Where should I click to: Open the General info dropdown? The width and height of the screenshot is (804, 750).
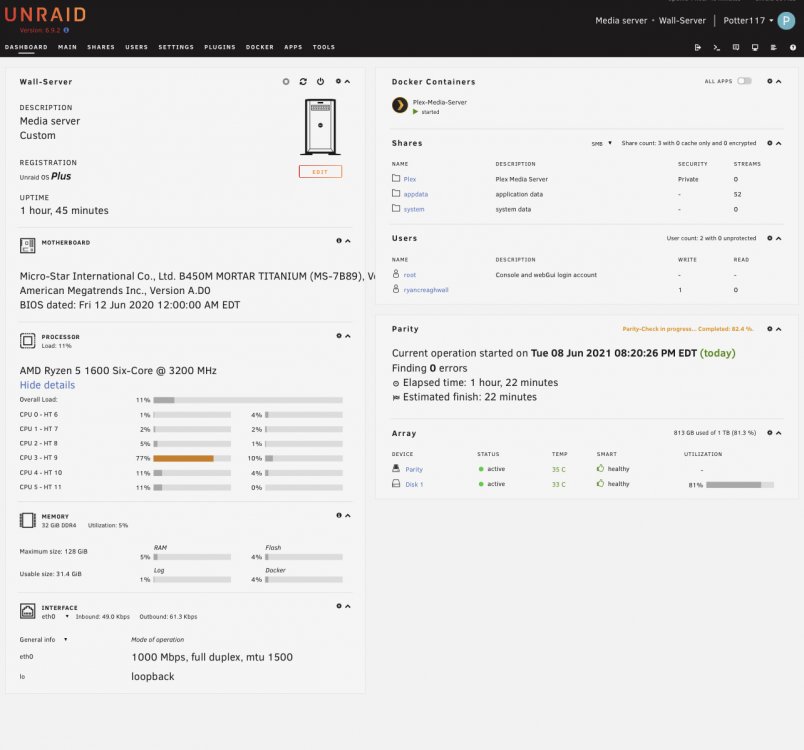(x=44, y=640)
